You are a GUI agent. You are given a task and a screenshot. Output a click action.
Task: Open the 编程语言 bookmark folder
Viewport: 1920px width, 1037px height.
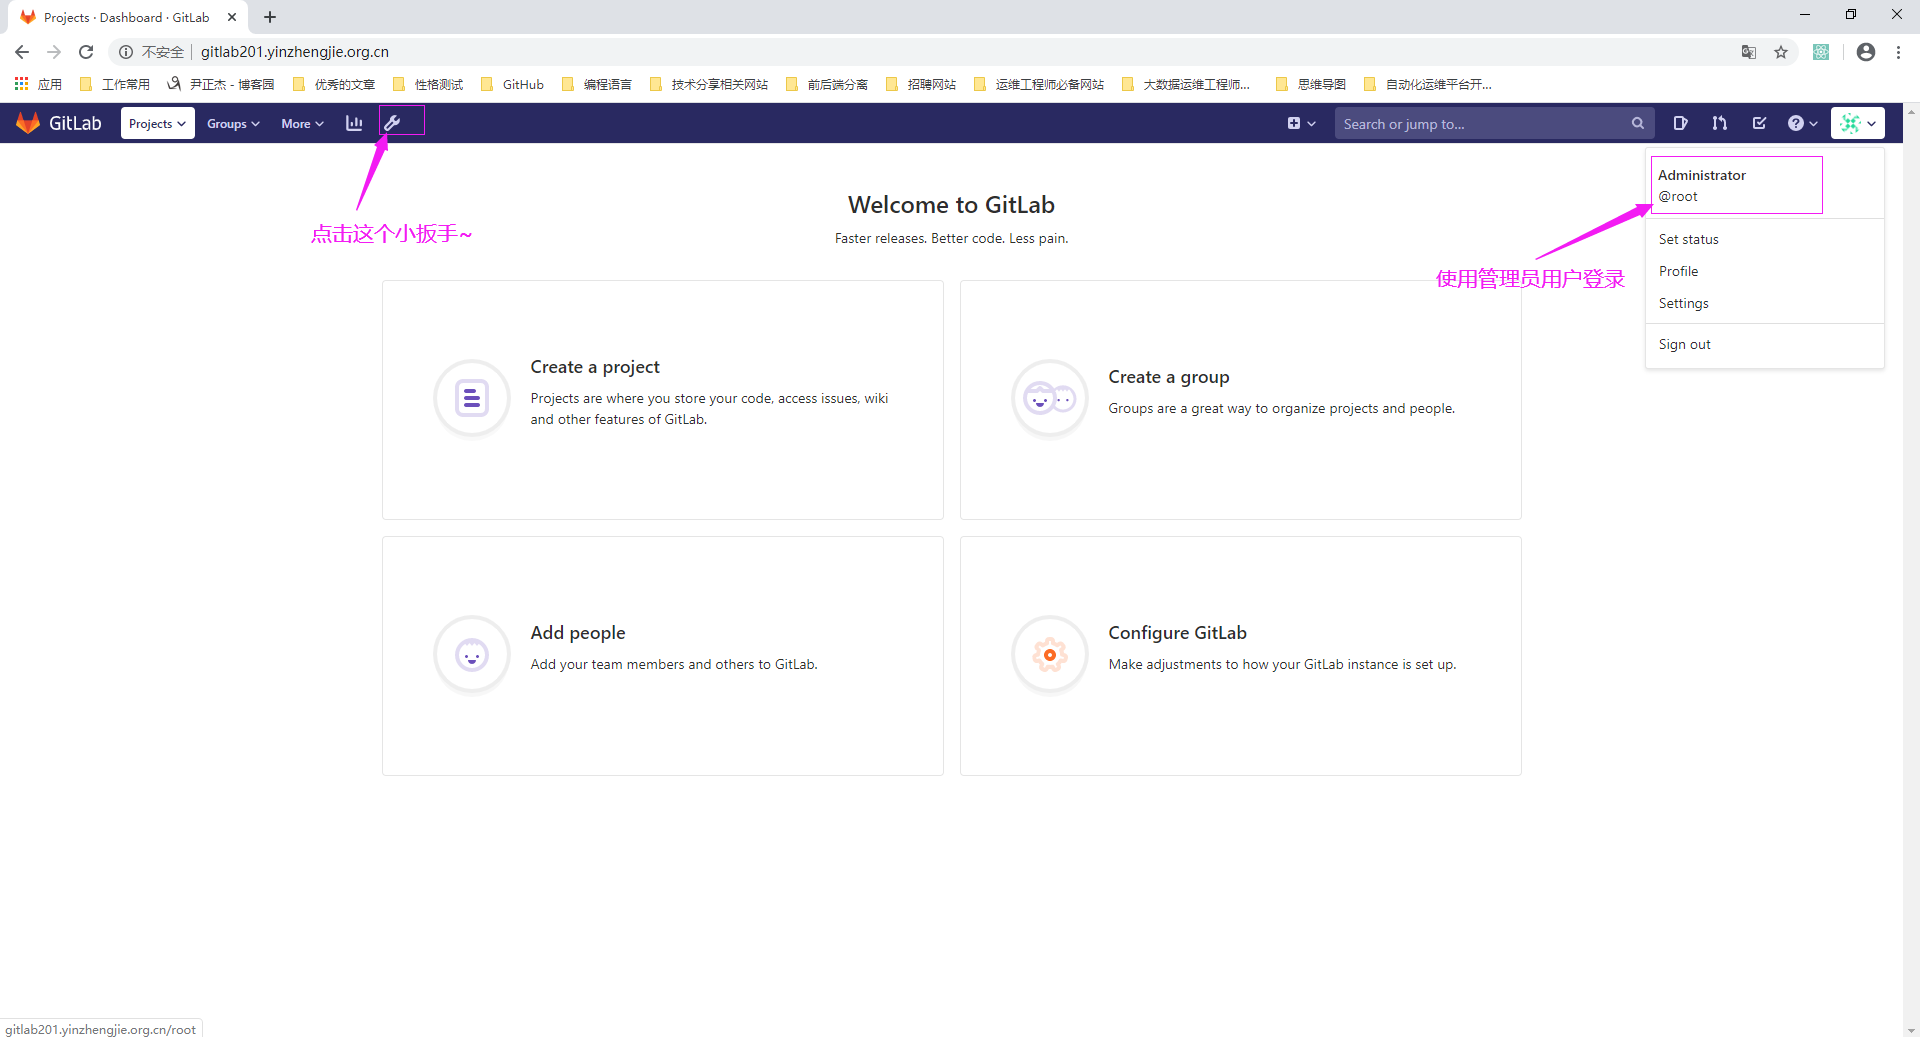[x=597, y=84]
